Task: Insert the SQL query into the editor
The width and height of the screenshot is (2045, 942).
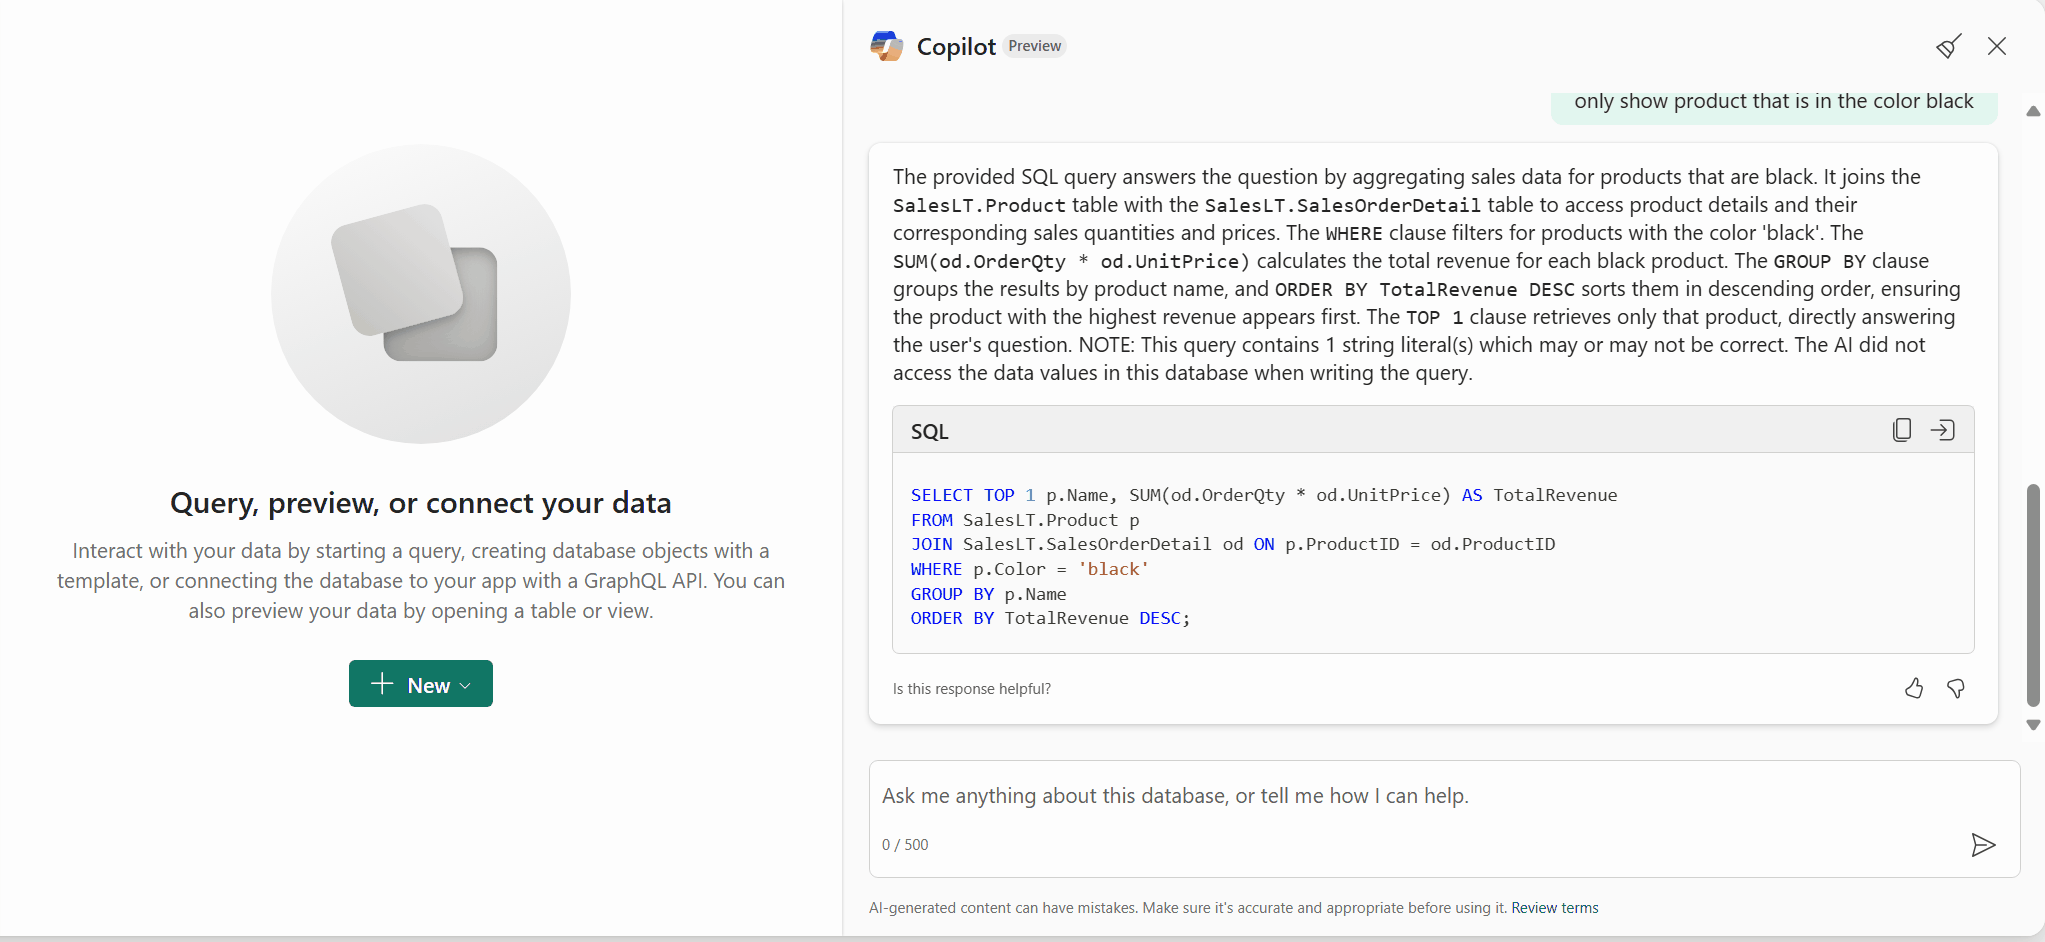Action: point(1942,430)
